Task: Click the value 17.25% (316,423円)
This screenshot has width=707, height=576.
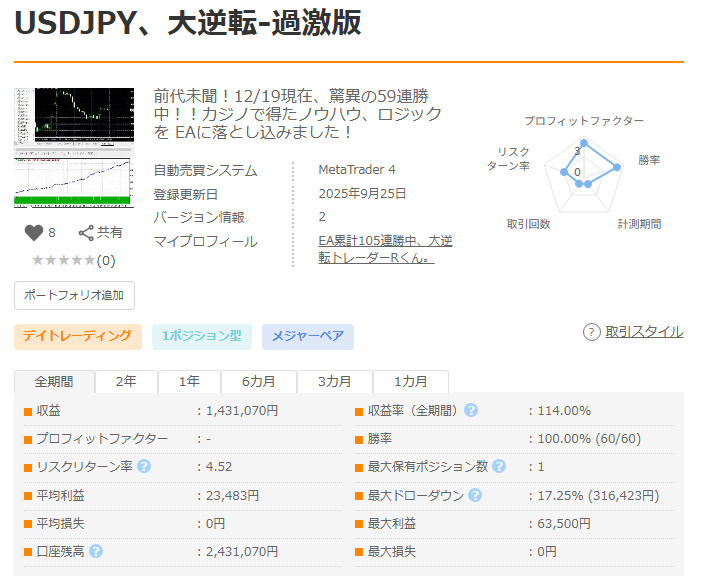Action: (x=598, y=495)
